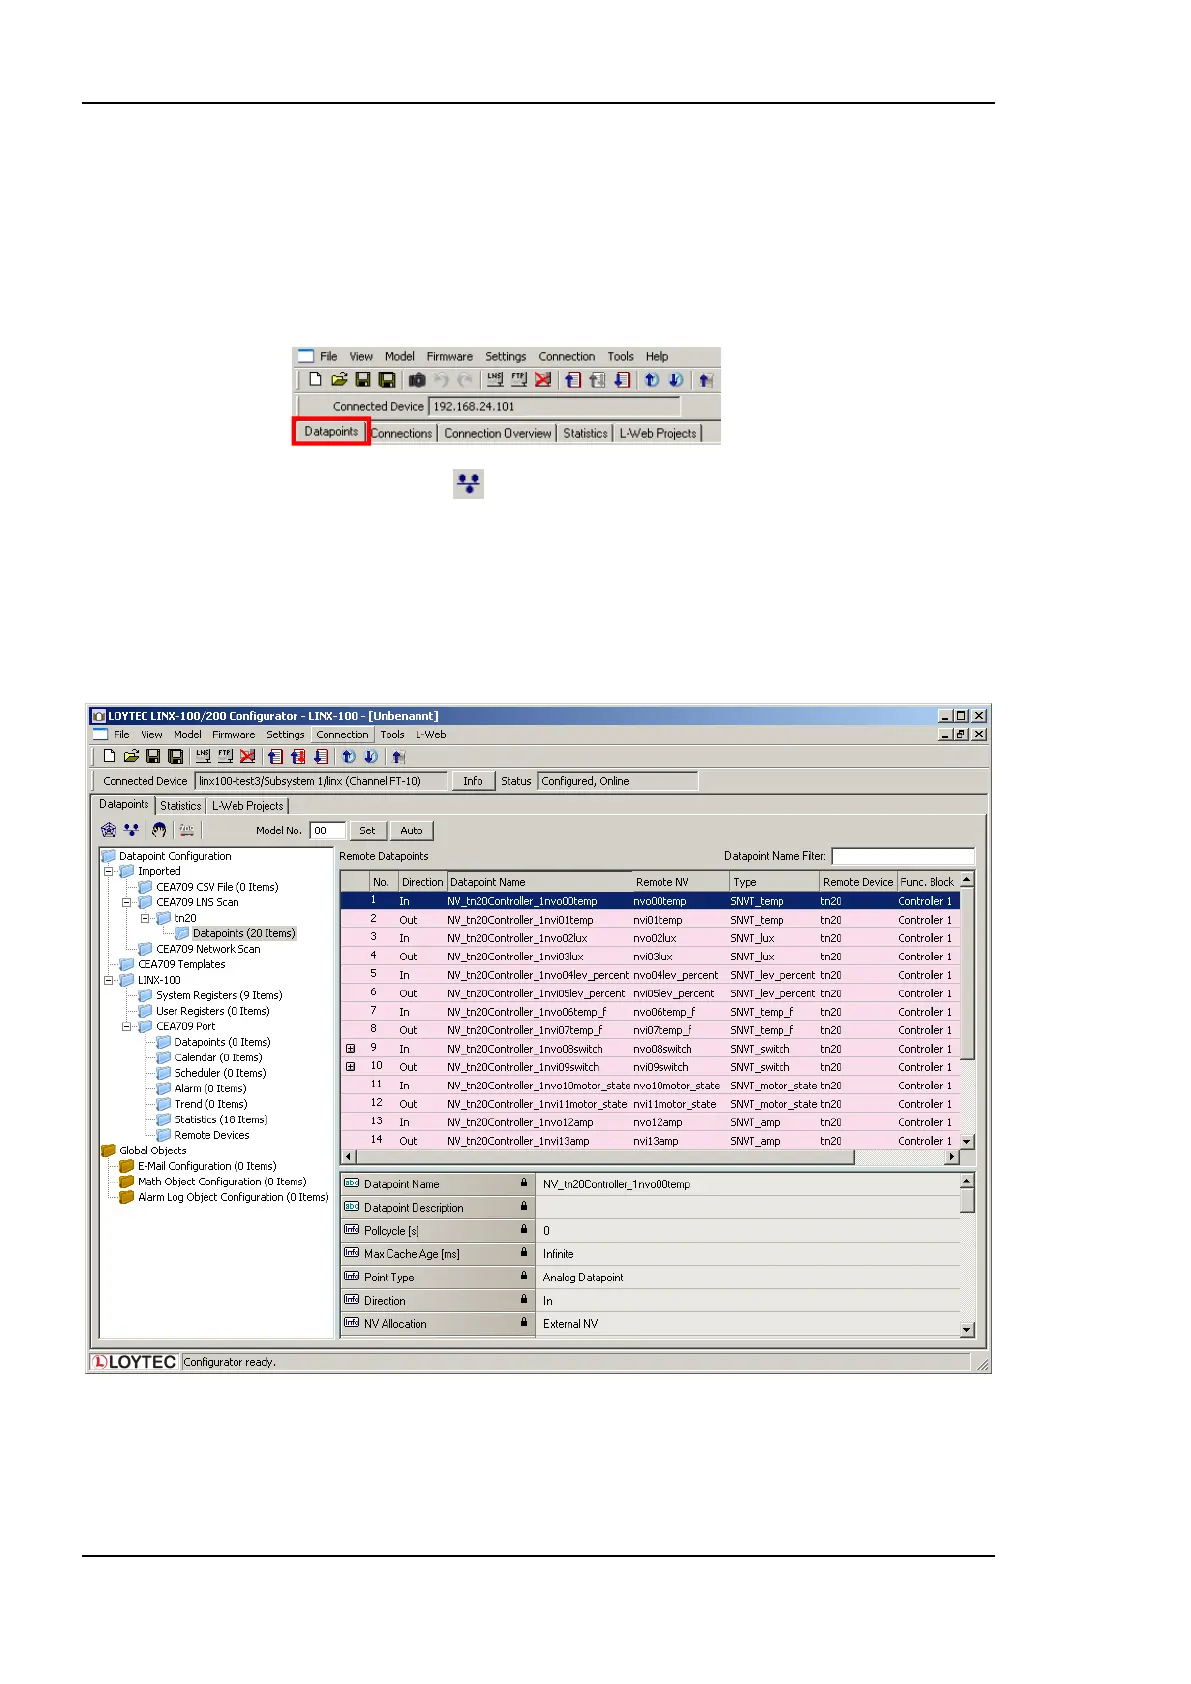Click the Auto model number button
Screen dimensions: 1191x1684
pos(411,830)
